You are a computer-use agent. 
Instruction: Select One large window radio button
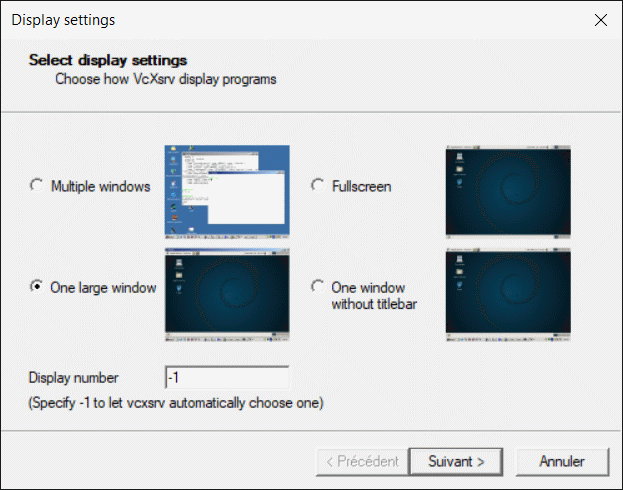37,287
